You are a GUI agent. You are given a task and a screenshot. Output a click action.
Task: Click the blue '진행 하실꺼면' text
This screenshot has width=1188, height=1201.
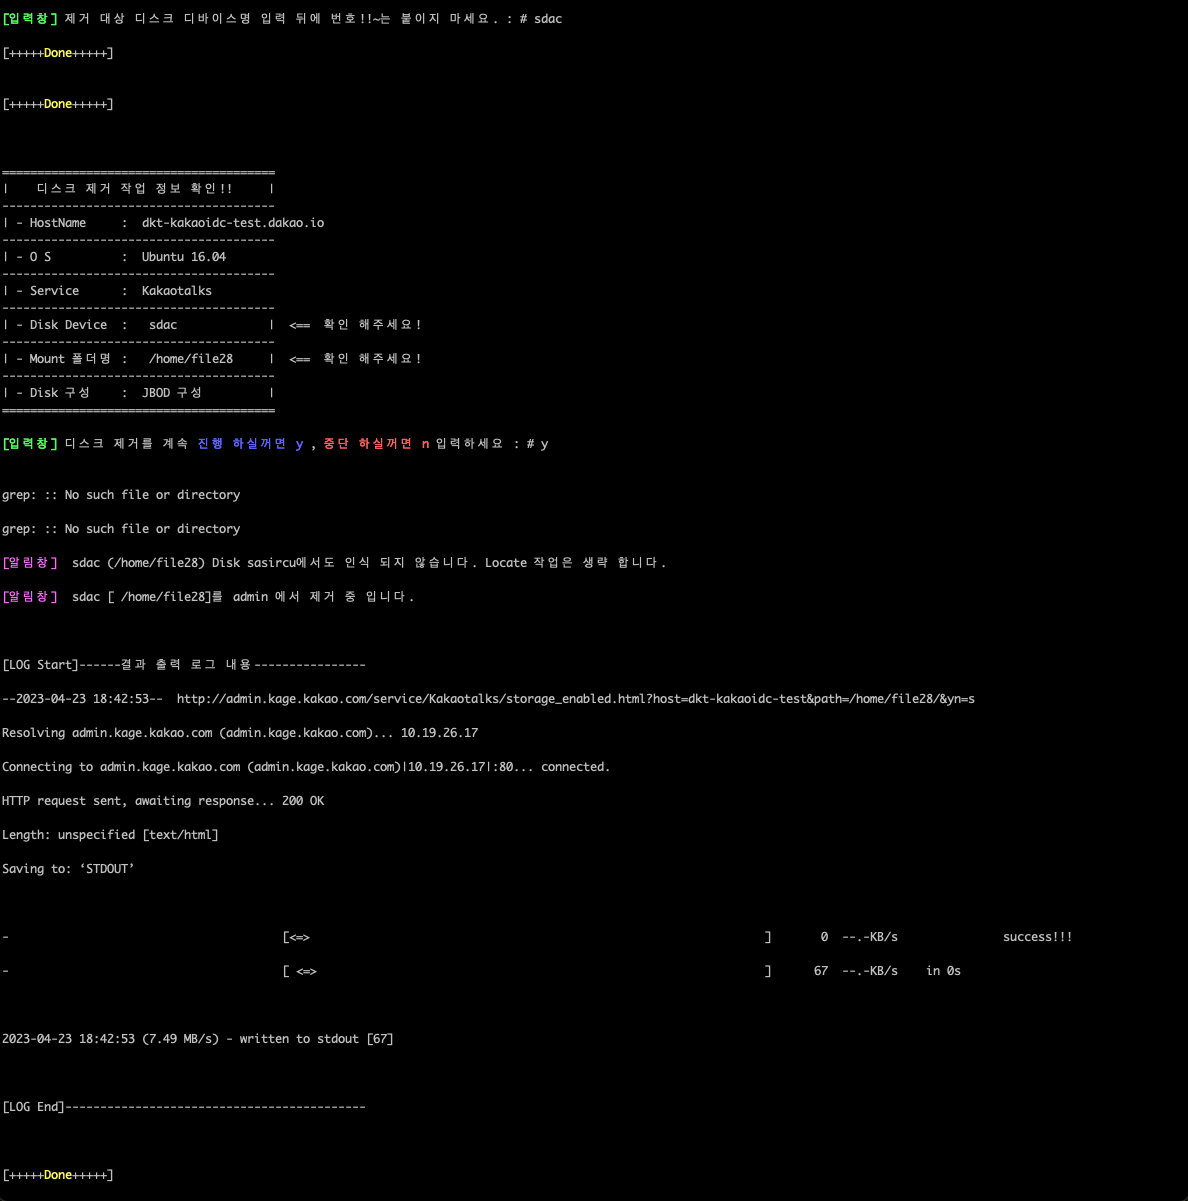(x=242, y=444)
